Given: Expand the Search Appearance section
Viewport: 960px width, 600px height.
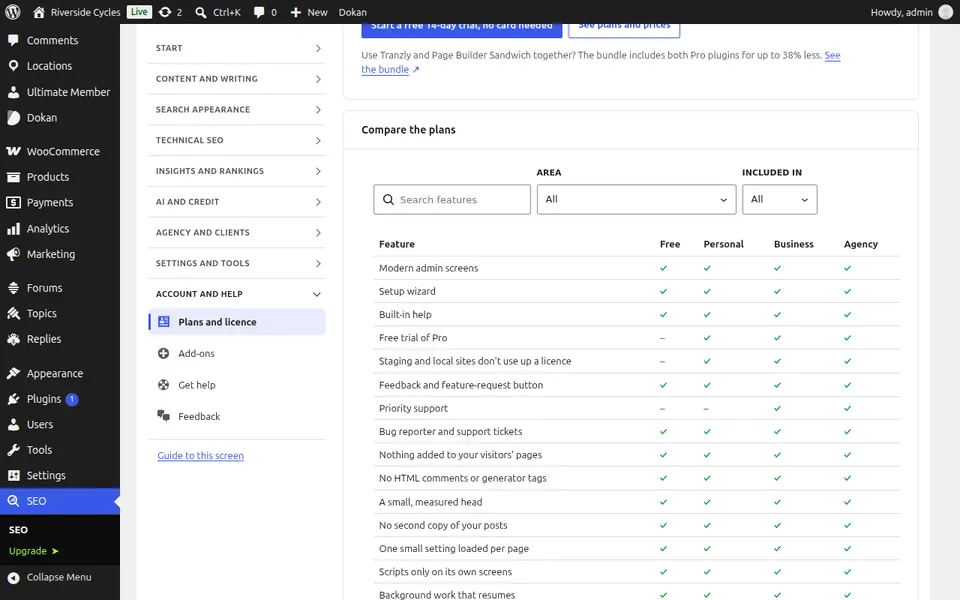Looking at the screenshot, I should (237, 110).
